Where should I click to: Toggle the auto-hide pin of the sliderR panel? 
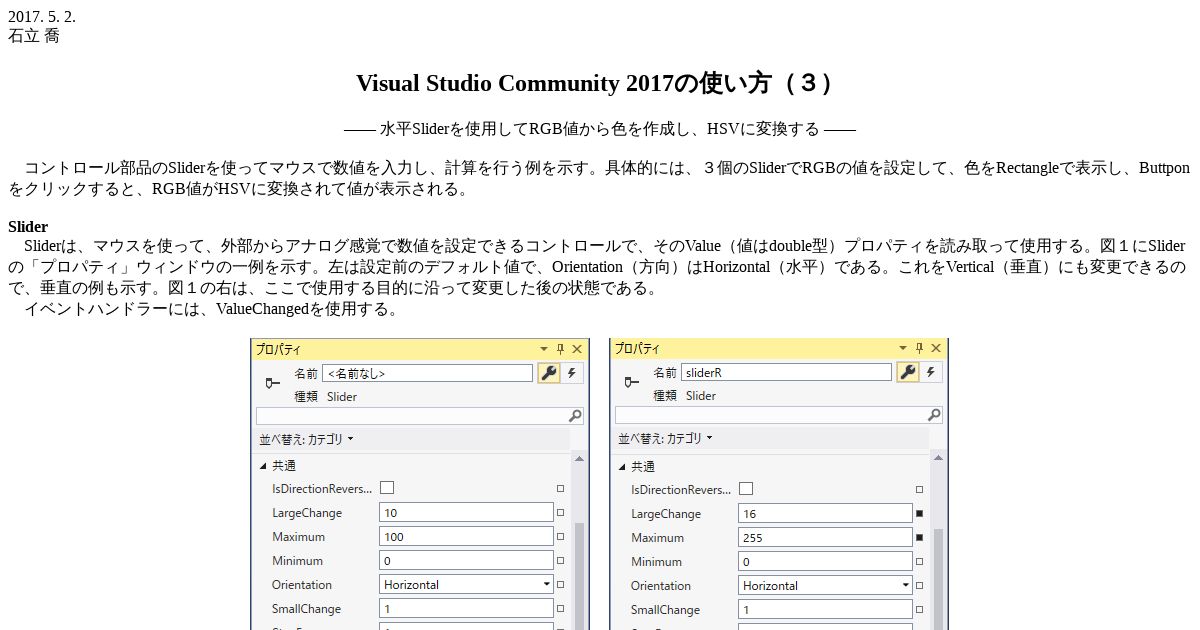[x=919, y=348]
